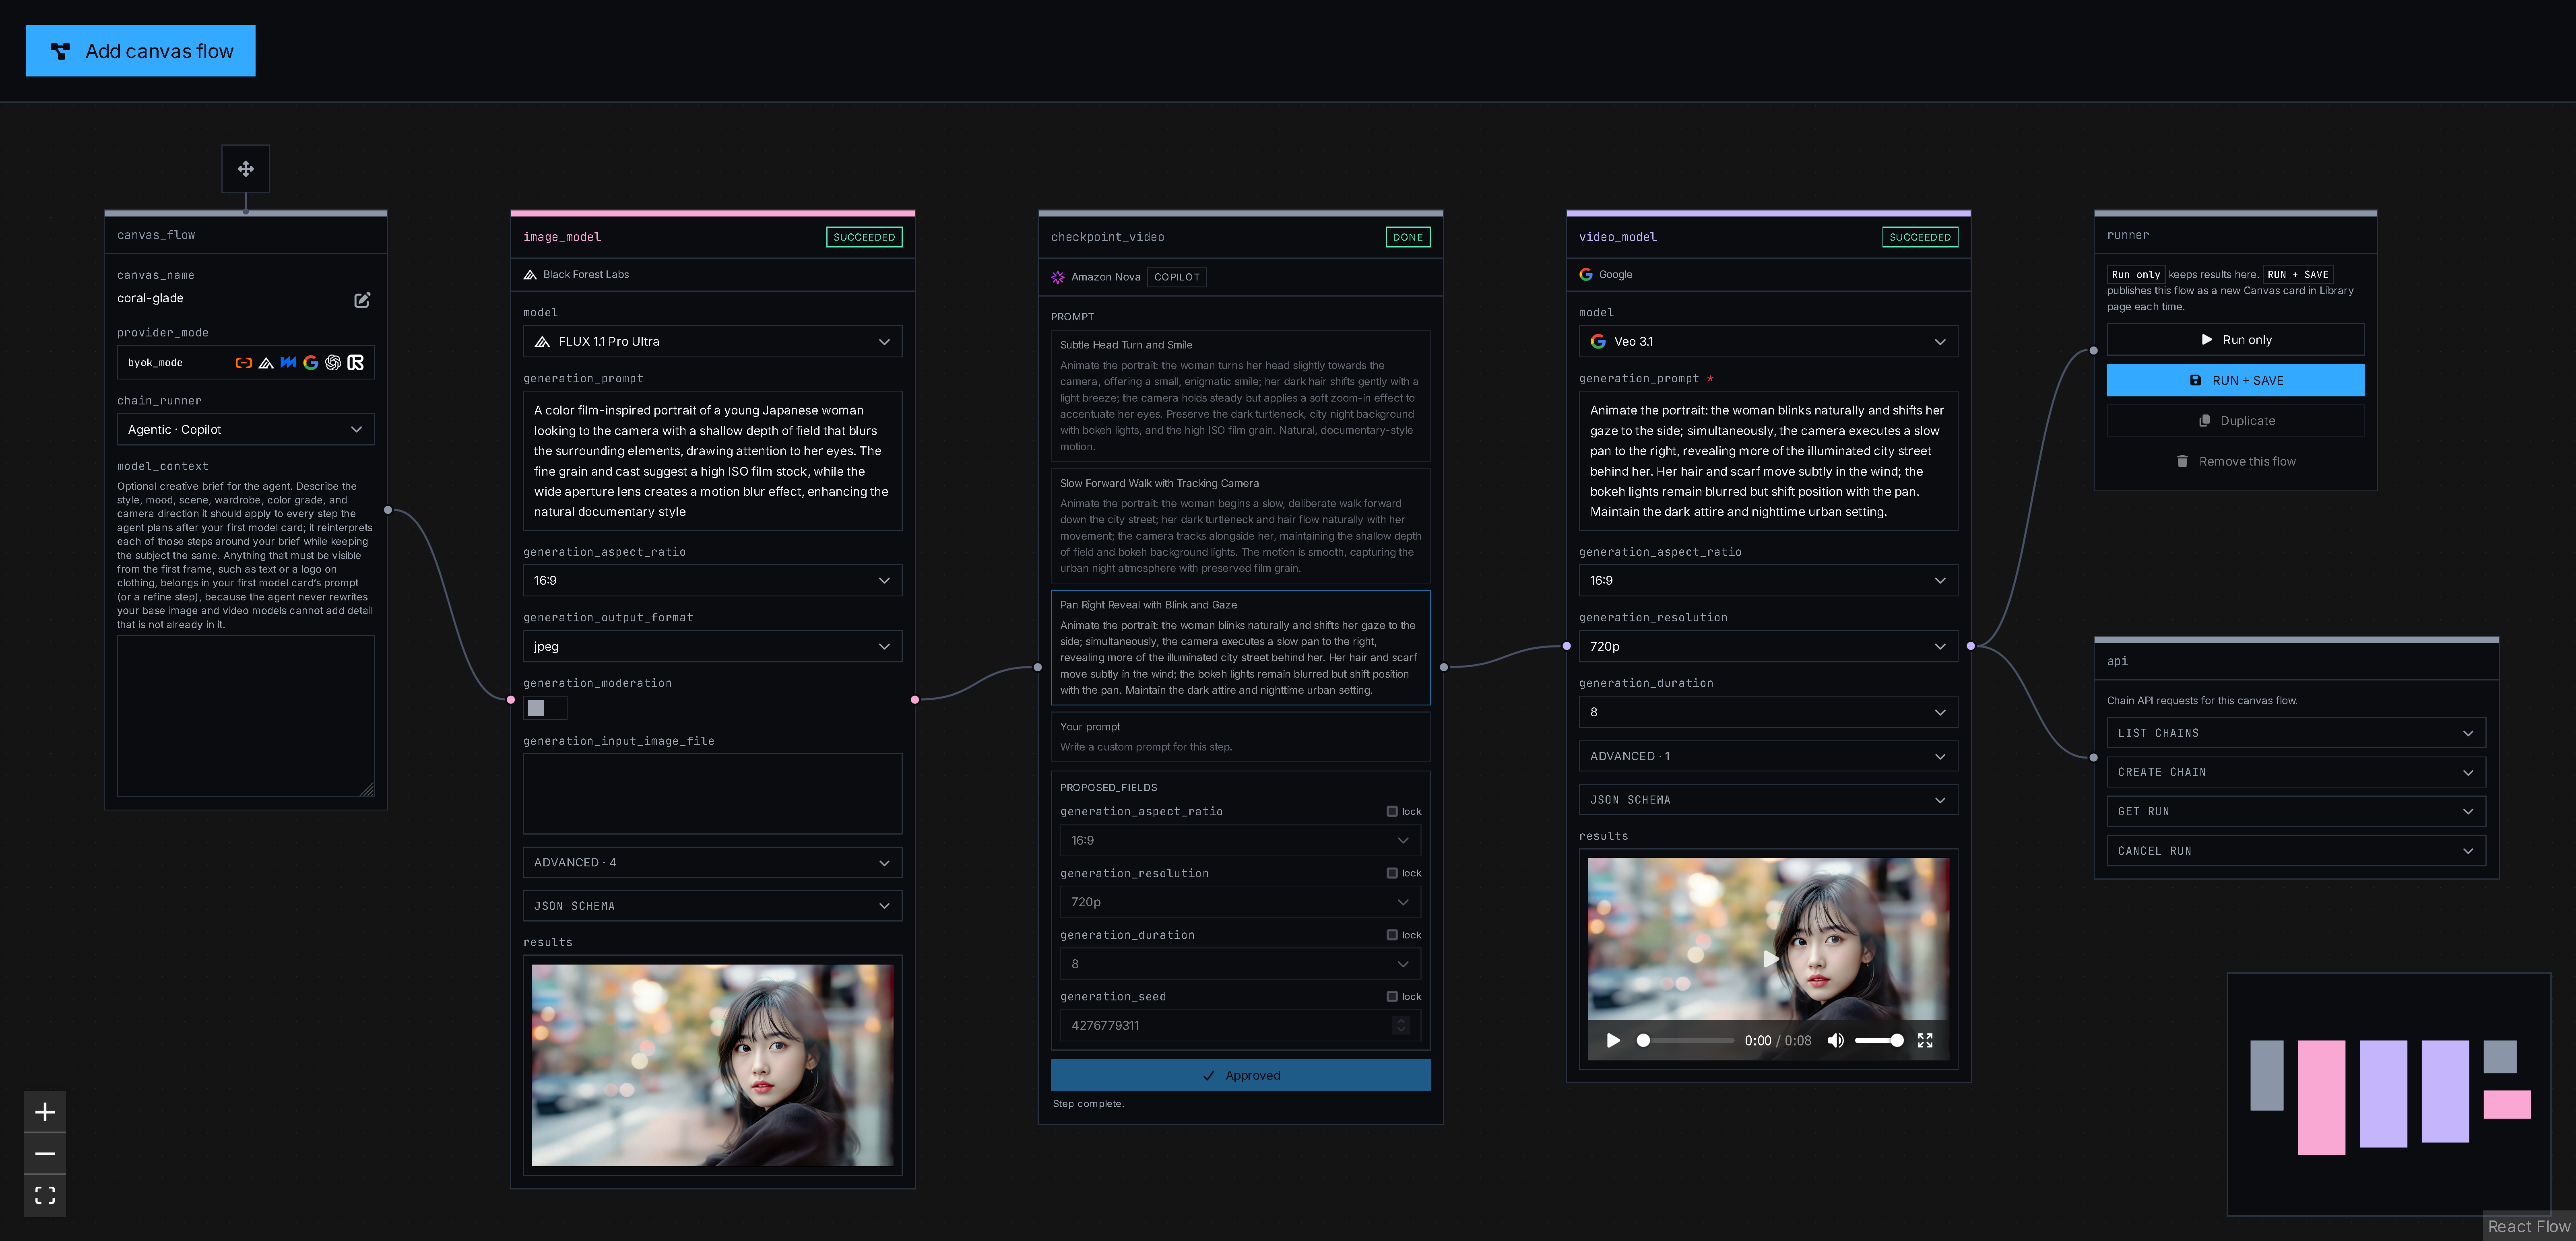Click the Amazon Nova icon in checkpoint_video

click(x=1058, y=277)
